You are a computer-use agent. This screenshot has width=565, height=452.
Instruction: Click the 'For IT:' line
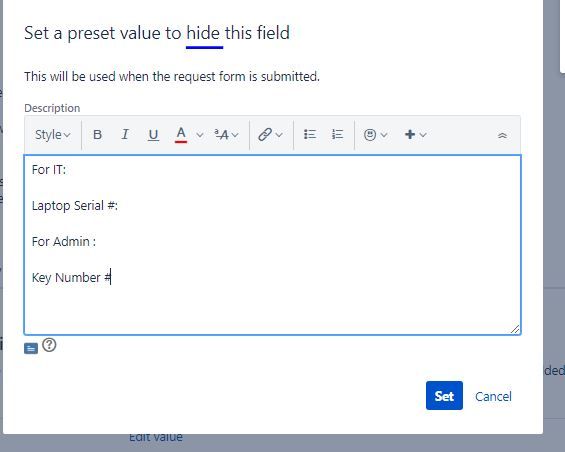49,170
